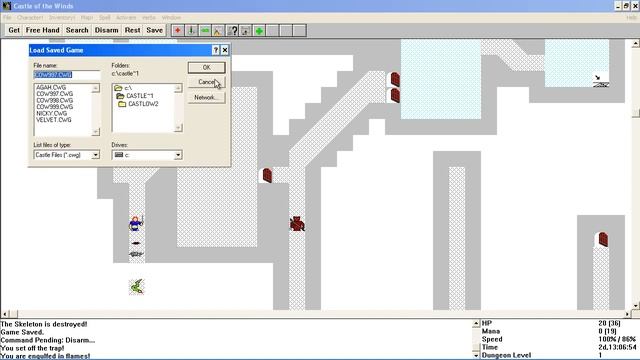
Task: Select NICKY.CWG in the file list
Action: pyautogui.click(x=51, y=113)
